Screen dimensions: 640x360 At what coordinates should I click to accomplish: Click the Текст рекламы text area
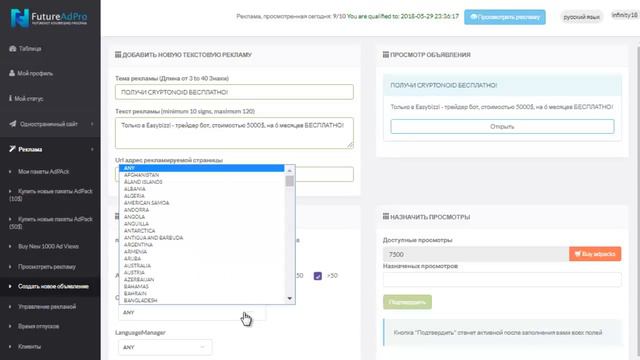click(234, 133)
